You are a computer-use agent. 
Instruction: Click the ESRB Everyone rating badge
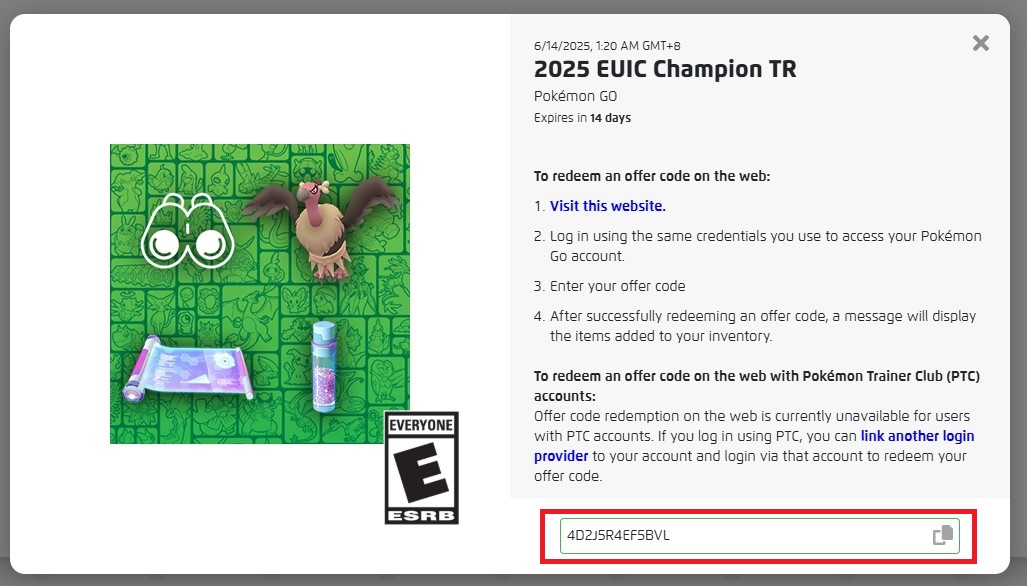point(421,467)
